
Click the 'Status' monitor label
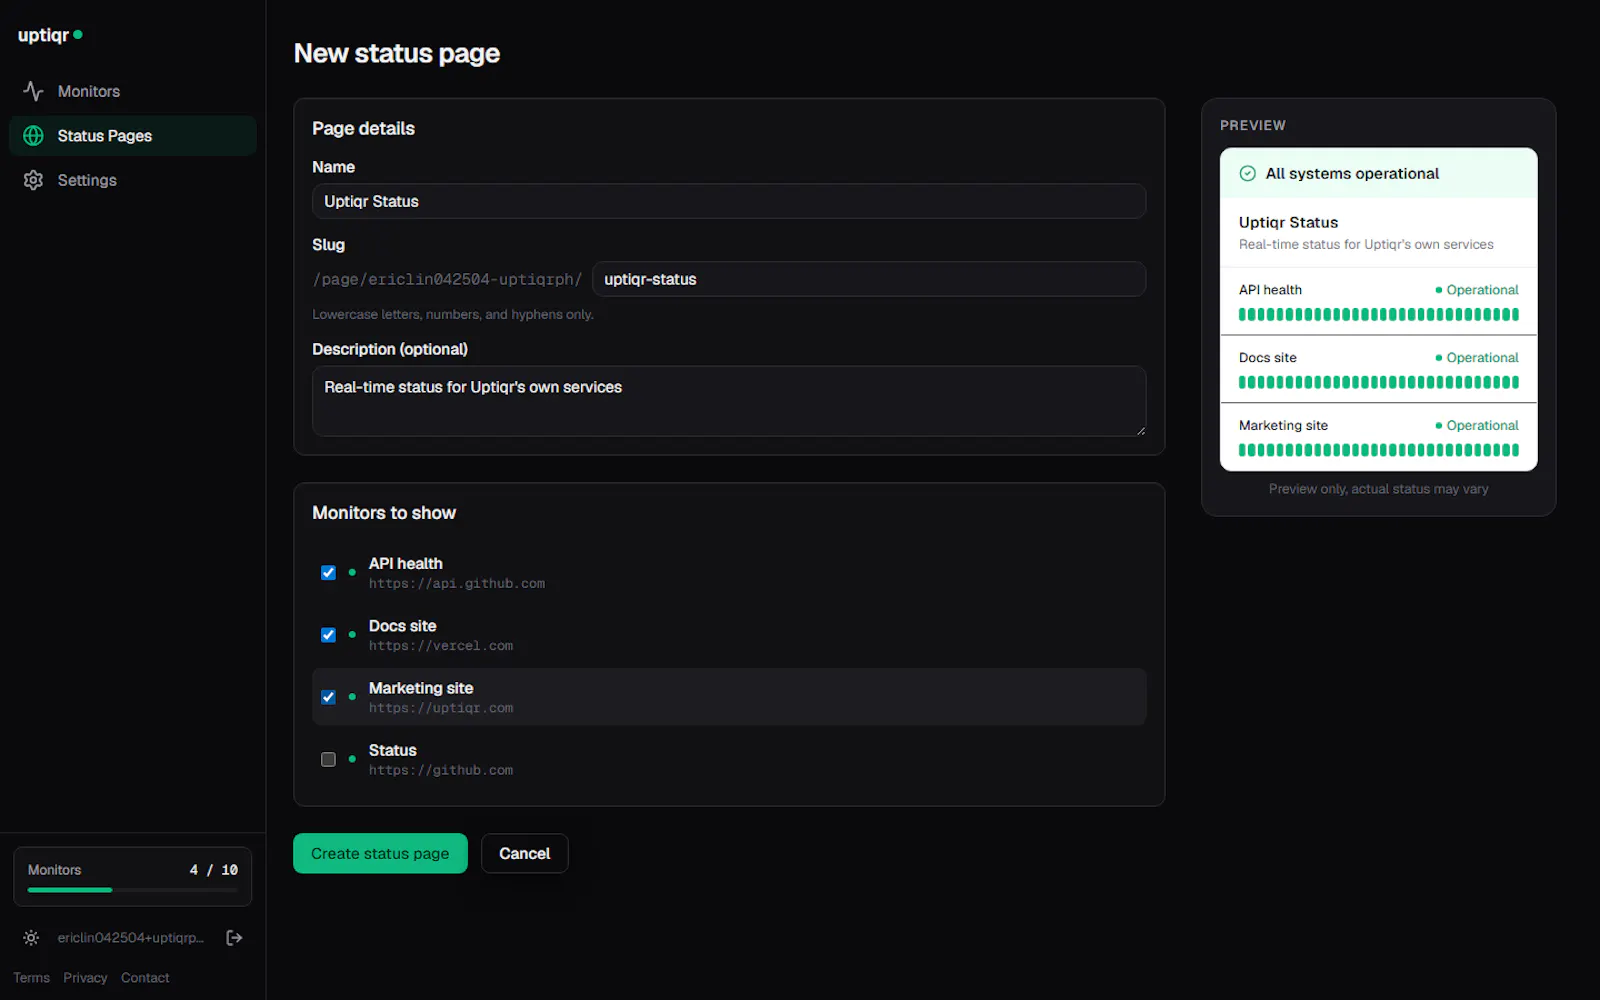(392, 750)
